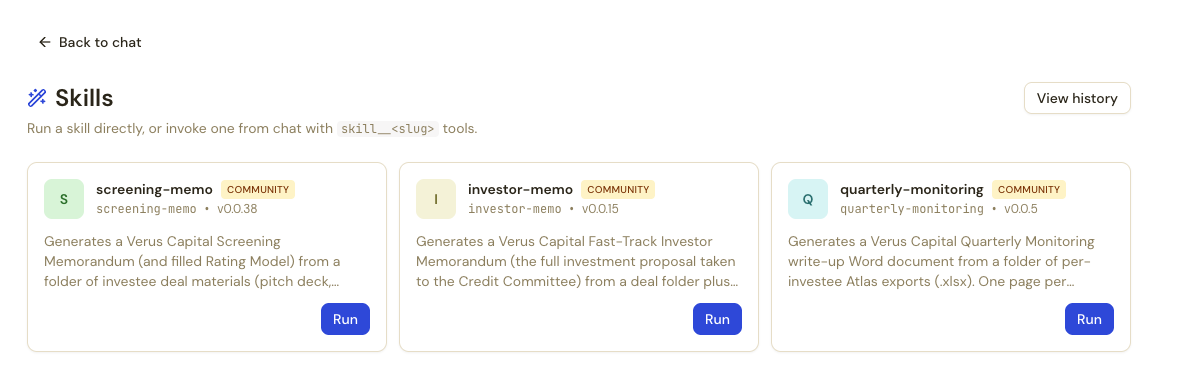Screen dimensions: 1186x385
Task: Click the COMMUNITY badge on screening-memo
Action: coord(258,190)
